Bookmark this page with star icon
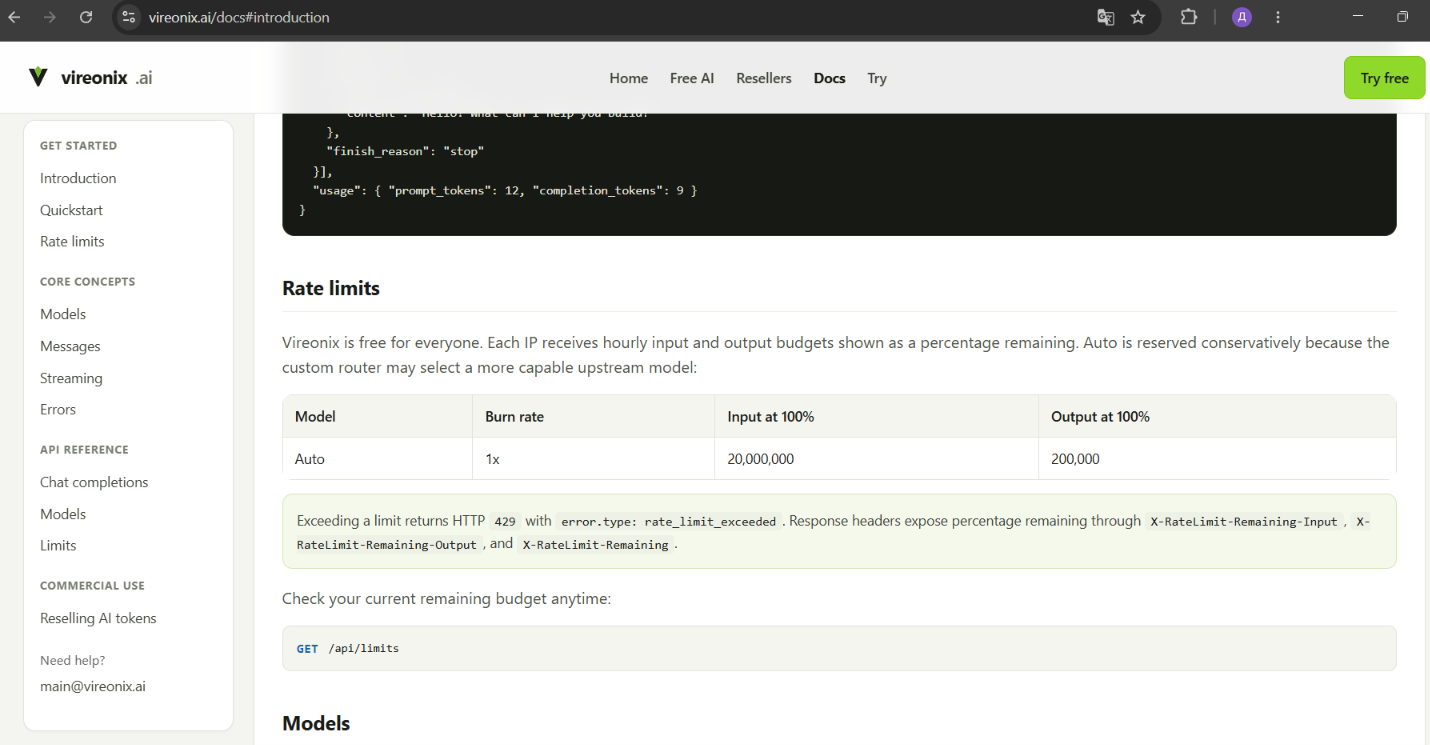 tap(1138, 17)
